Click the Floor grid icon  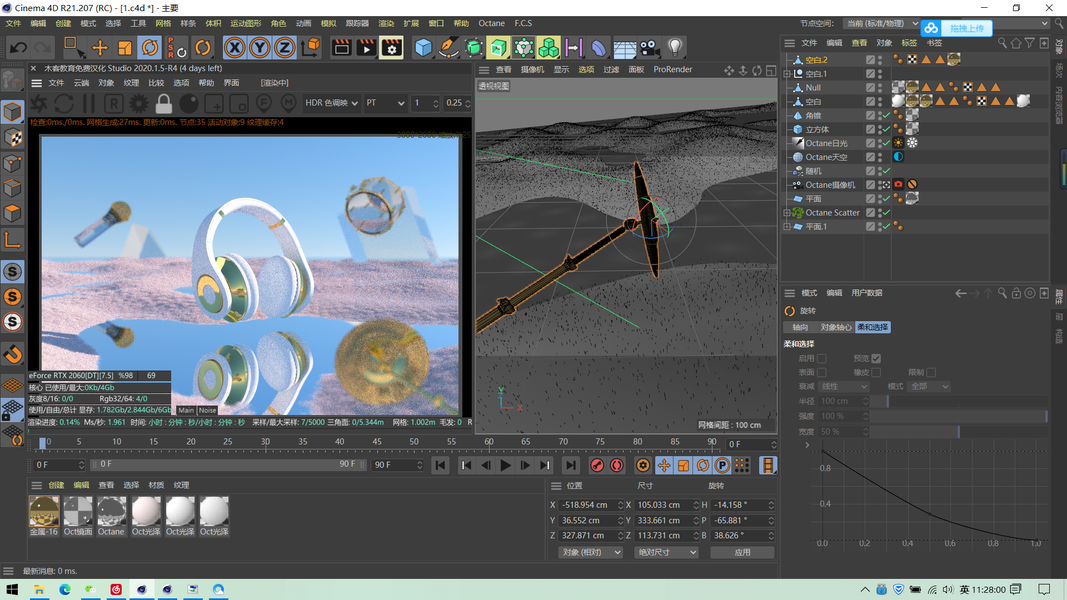click(624, 48)
